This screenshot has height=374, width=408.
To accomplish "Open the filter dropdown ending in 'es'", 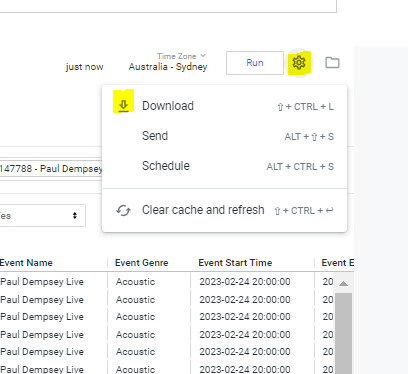I will [x=43, y=216].
